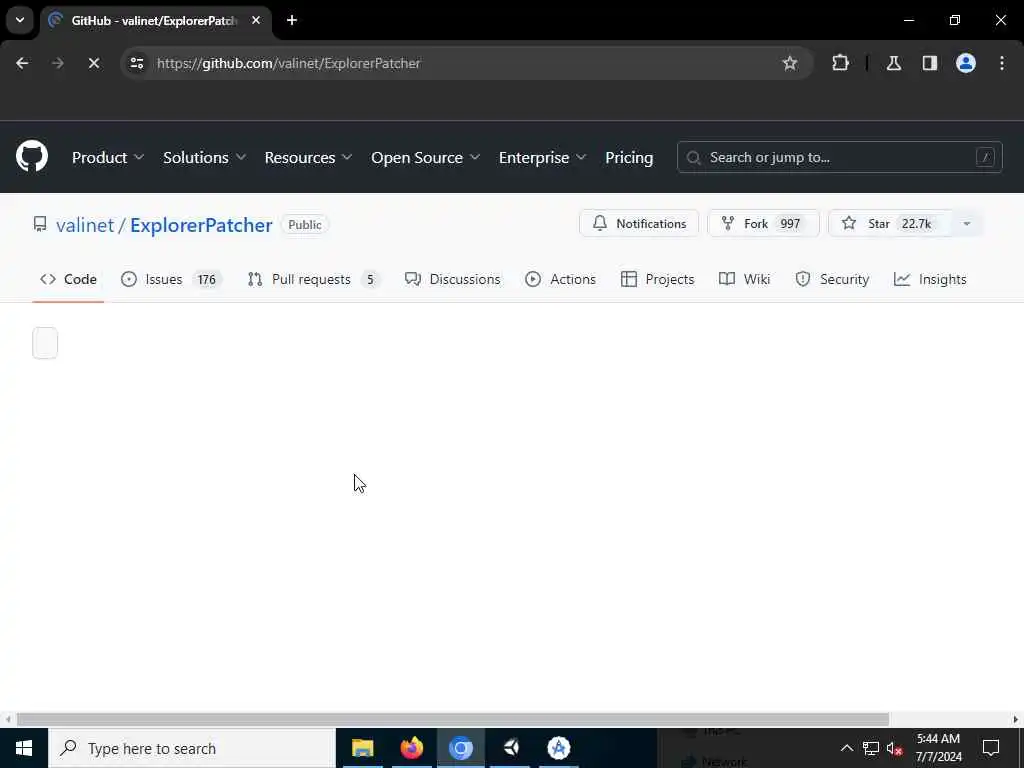Toggle browser side panel icon

929,63
